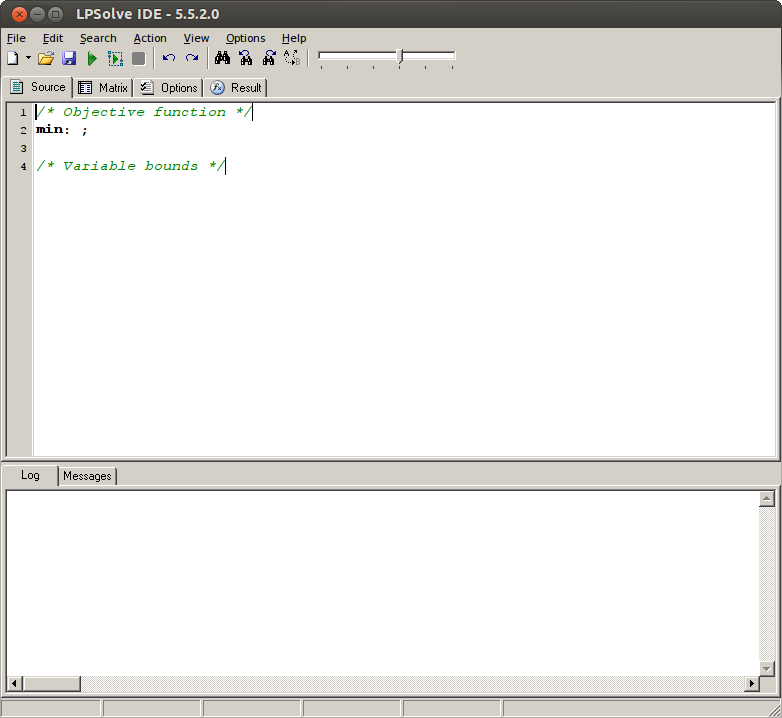782x718 pixels.
Task: Undo the last edit
Action: tap(168, 59)
